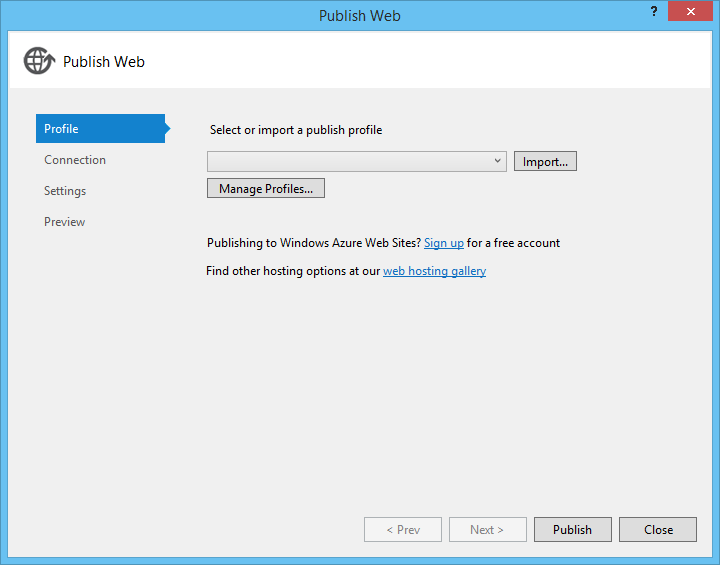Switch to the Settings step

[x=65, y=191]
